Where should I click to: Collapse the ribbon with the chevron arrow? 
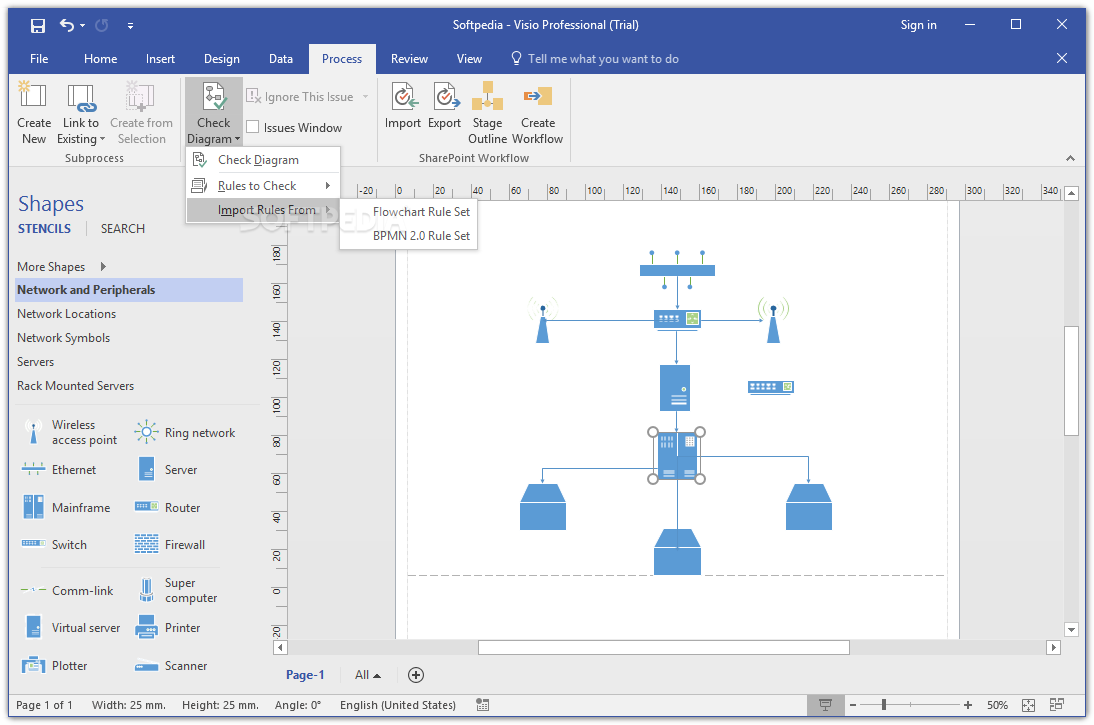click(1070, 158)
